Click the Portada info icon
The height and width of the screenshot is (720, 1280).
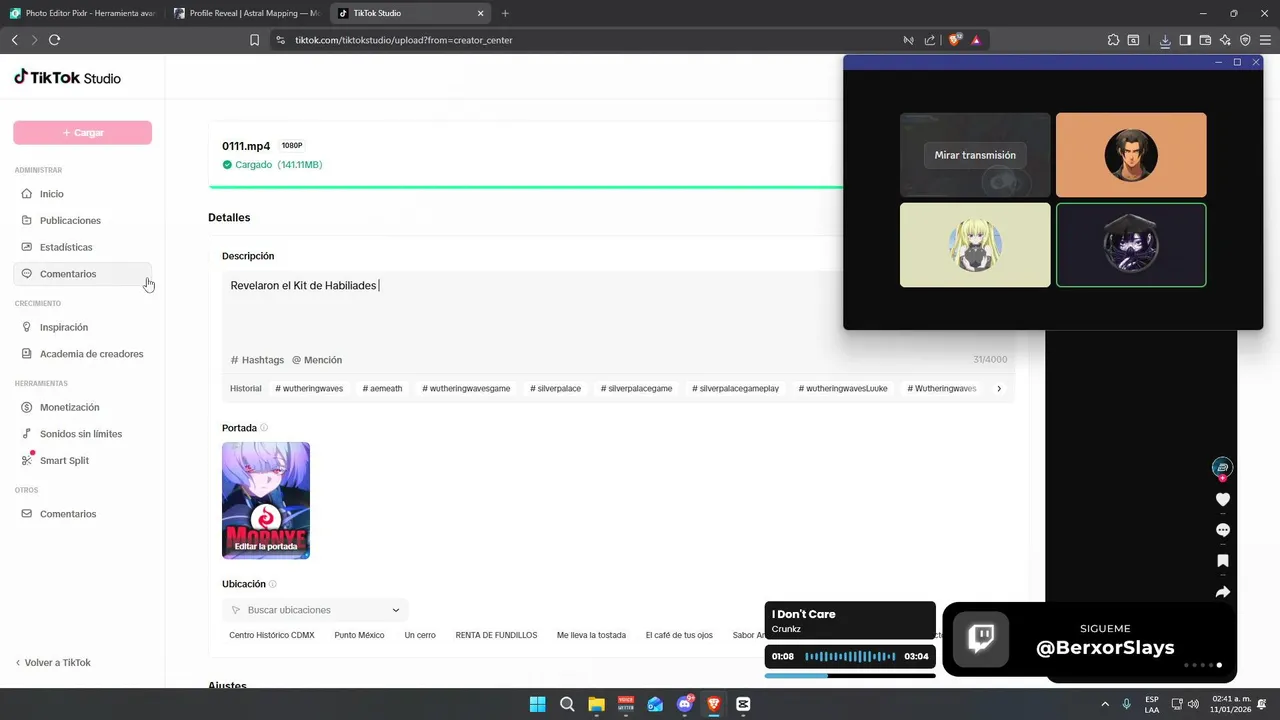(x=264, y=428)
